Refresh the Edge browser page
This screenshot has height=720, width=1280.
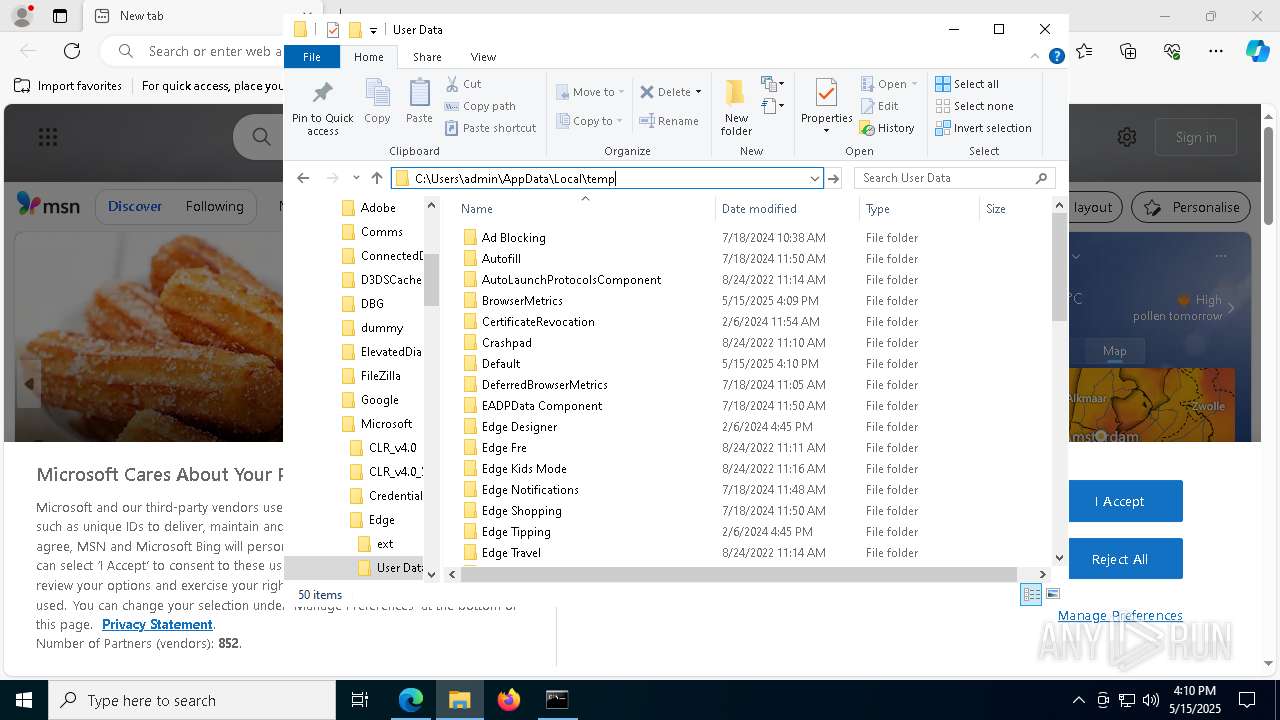pos(72,51)
